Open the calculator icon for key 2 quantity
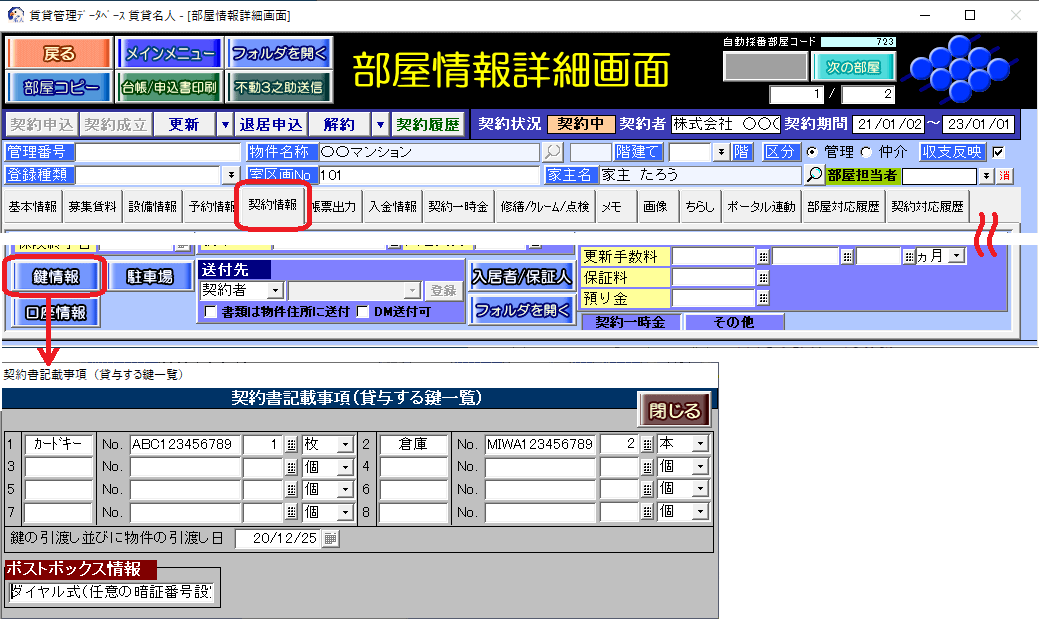The width and height of the screenshot is (1039, 619). coord(648,444)
